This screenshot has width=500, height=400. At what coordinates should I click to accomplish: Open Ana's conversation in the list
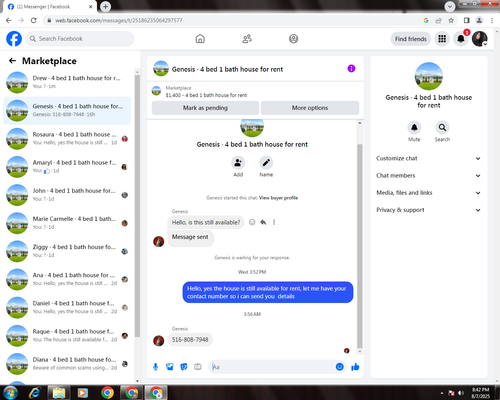pos(67,279)
